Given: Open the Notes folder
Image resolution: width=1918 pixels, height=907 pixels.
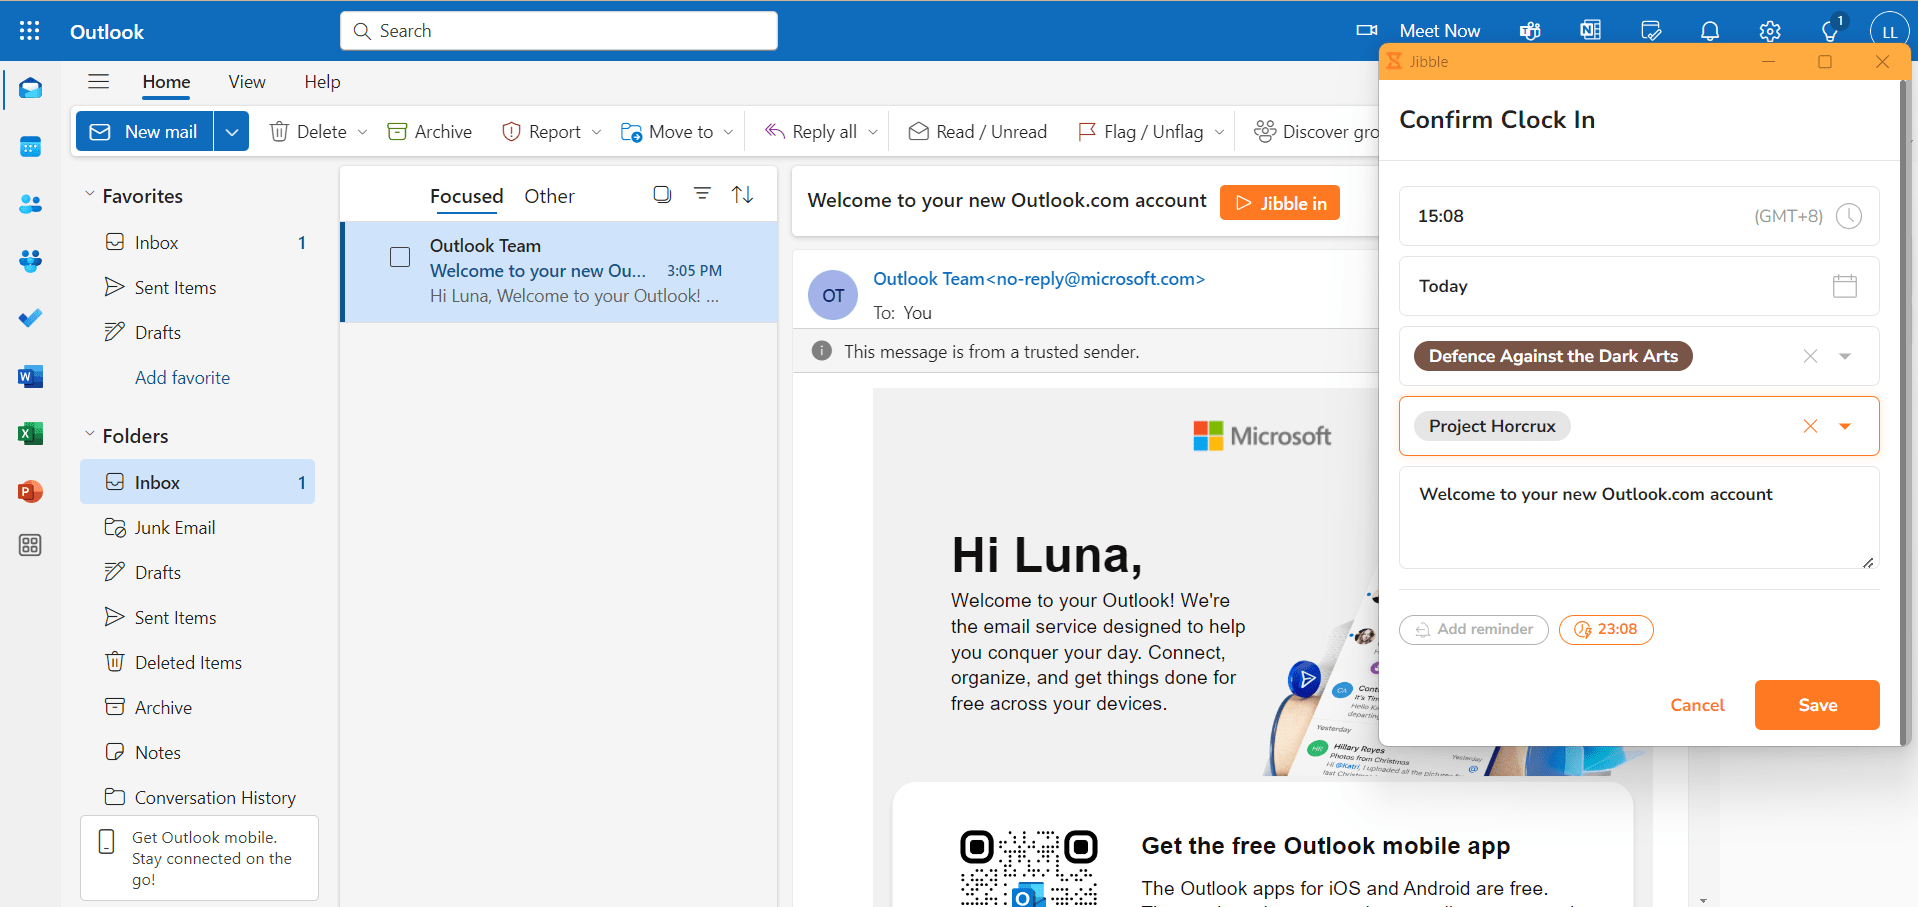Looking at the screenshot, I should pos(198,752).
